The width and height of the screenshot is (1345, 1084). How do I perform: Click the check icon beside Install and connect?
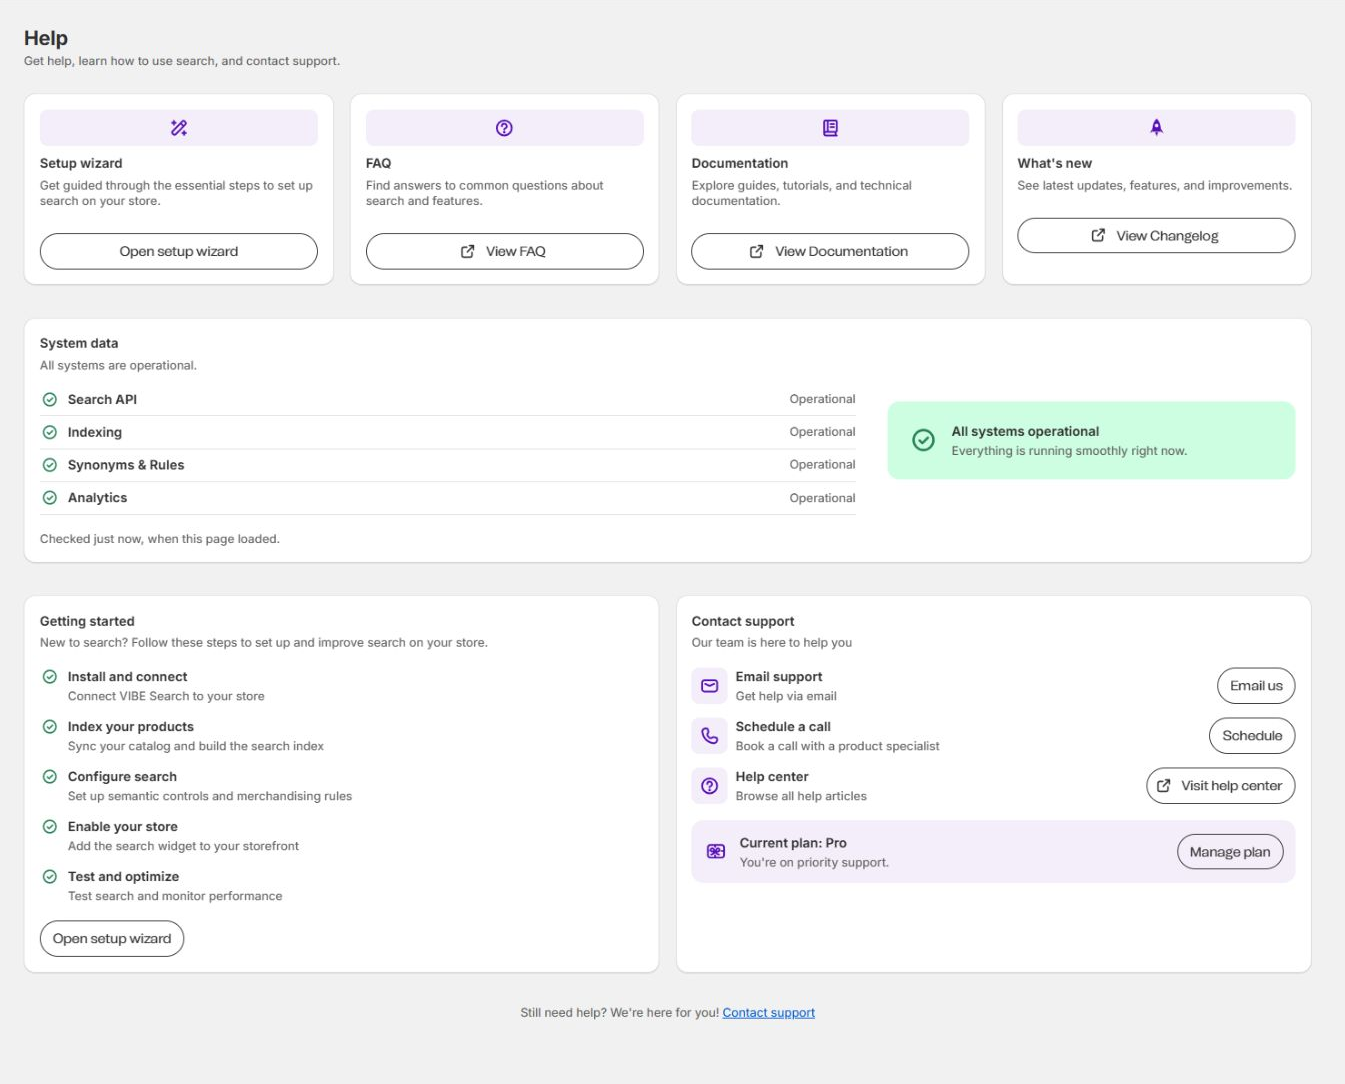(x=50, y=677)
